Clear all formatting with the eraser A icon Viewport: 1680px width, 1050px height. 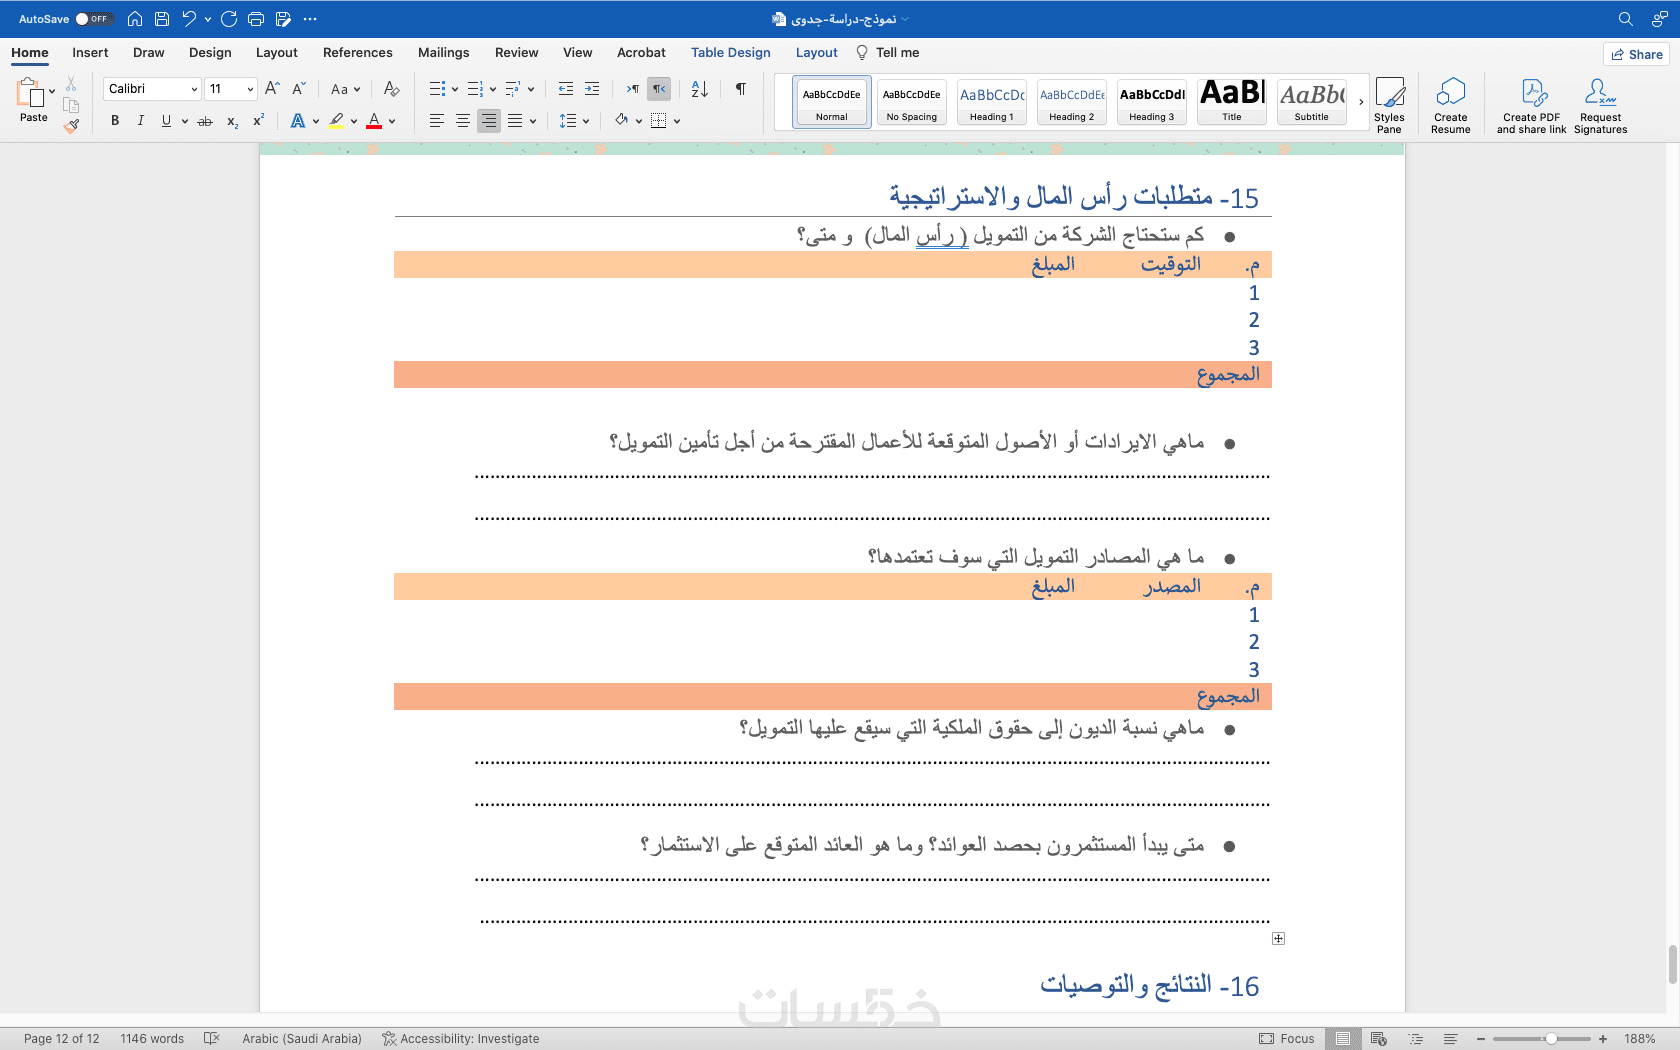tap(392, 89)
